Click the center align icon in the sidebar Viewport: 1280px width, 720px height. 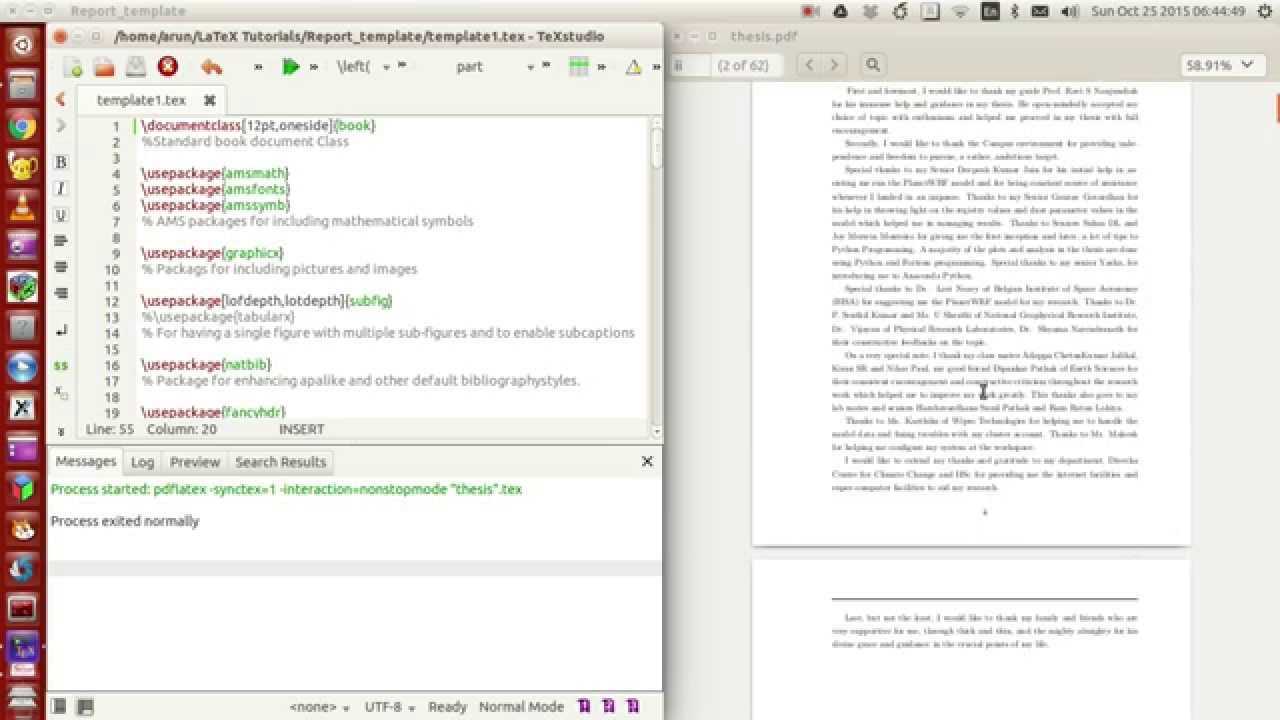(61, 267)
